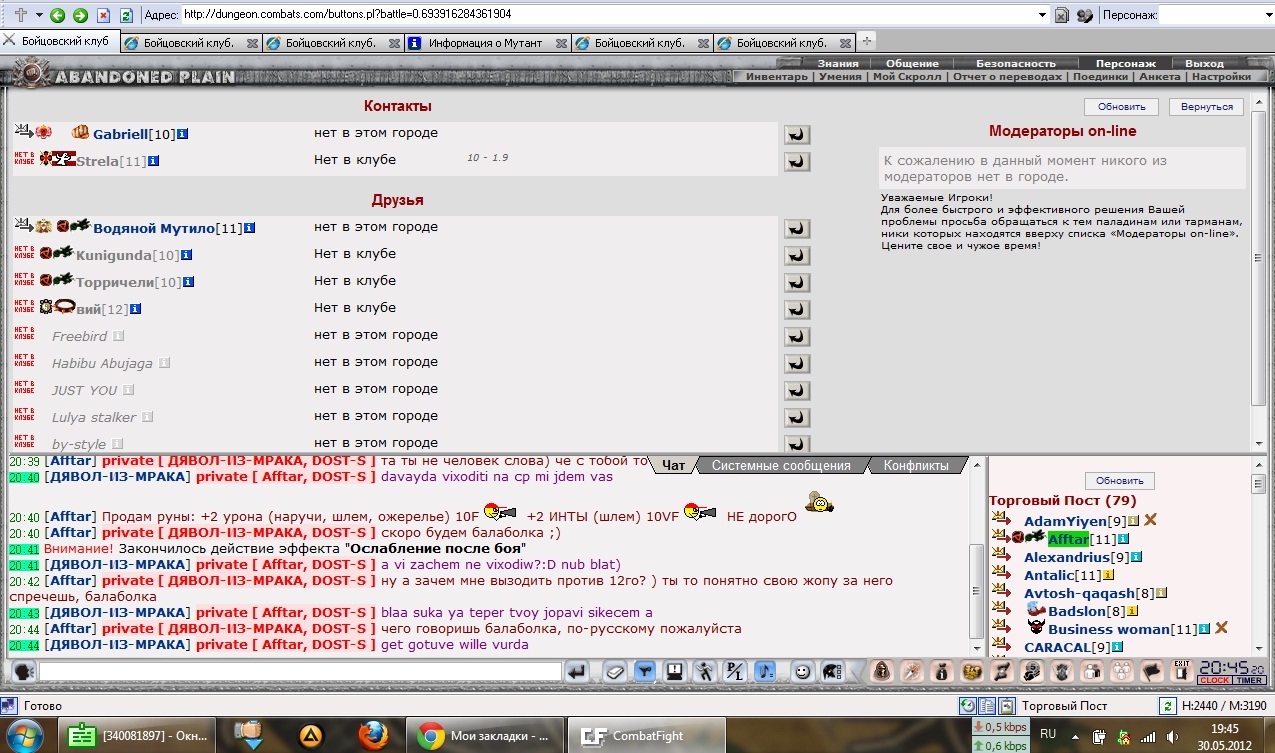Screen dimensions: 1275x753
Task: Switch to the Конфликты chat tab
Action: (916, 466)
